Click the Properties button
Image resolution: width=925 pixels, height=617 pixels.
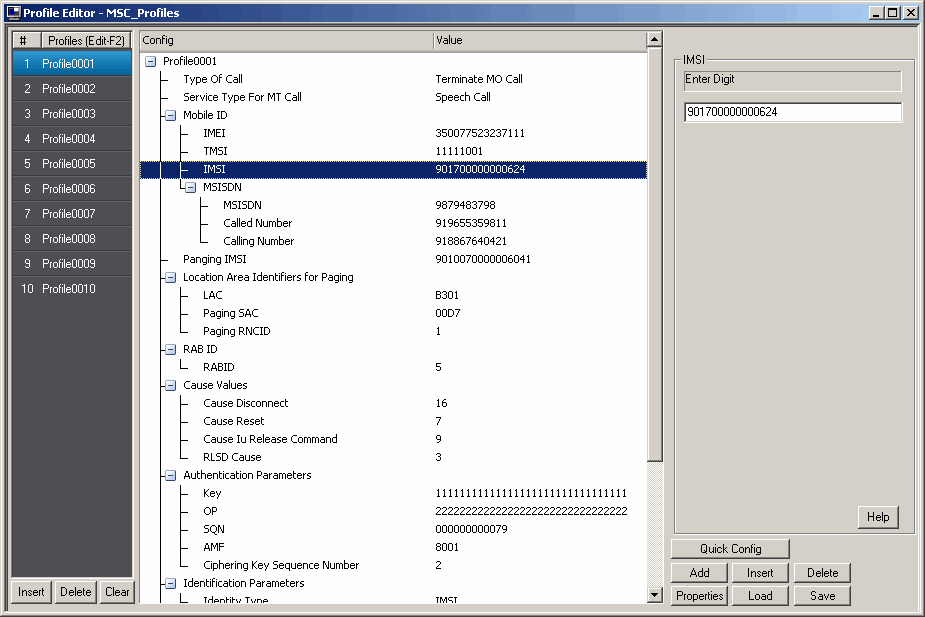click(x=699, y=595)
